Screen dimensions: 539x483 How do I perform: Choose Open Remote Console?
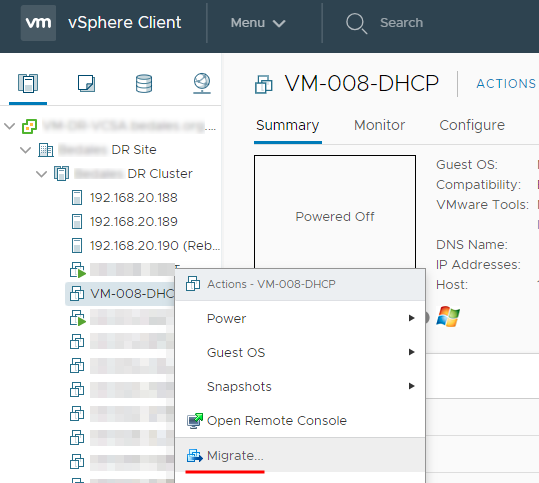point(300,421)
